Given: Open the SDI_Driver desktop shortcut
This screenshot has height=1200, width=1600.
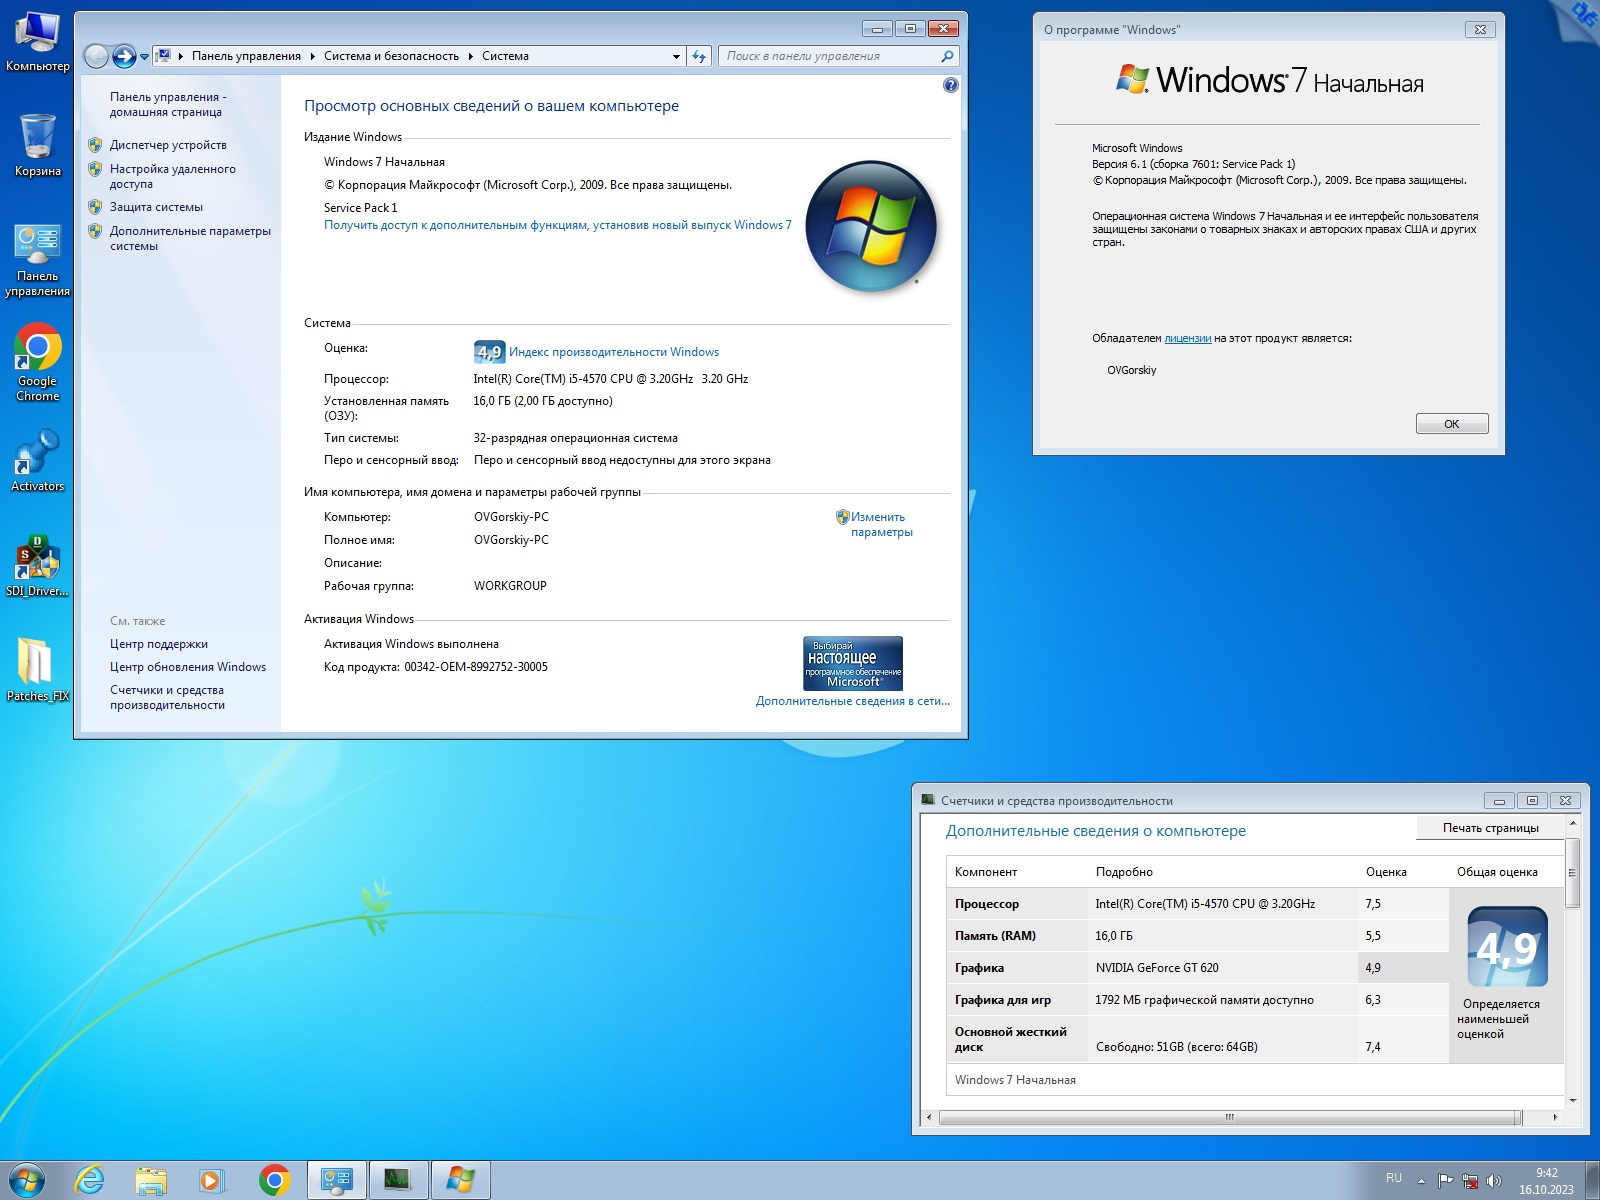Looking at the screenshot, I should (37, 565).
